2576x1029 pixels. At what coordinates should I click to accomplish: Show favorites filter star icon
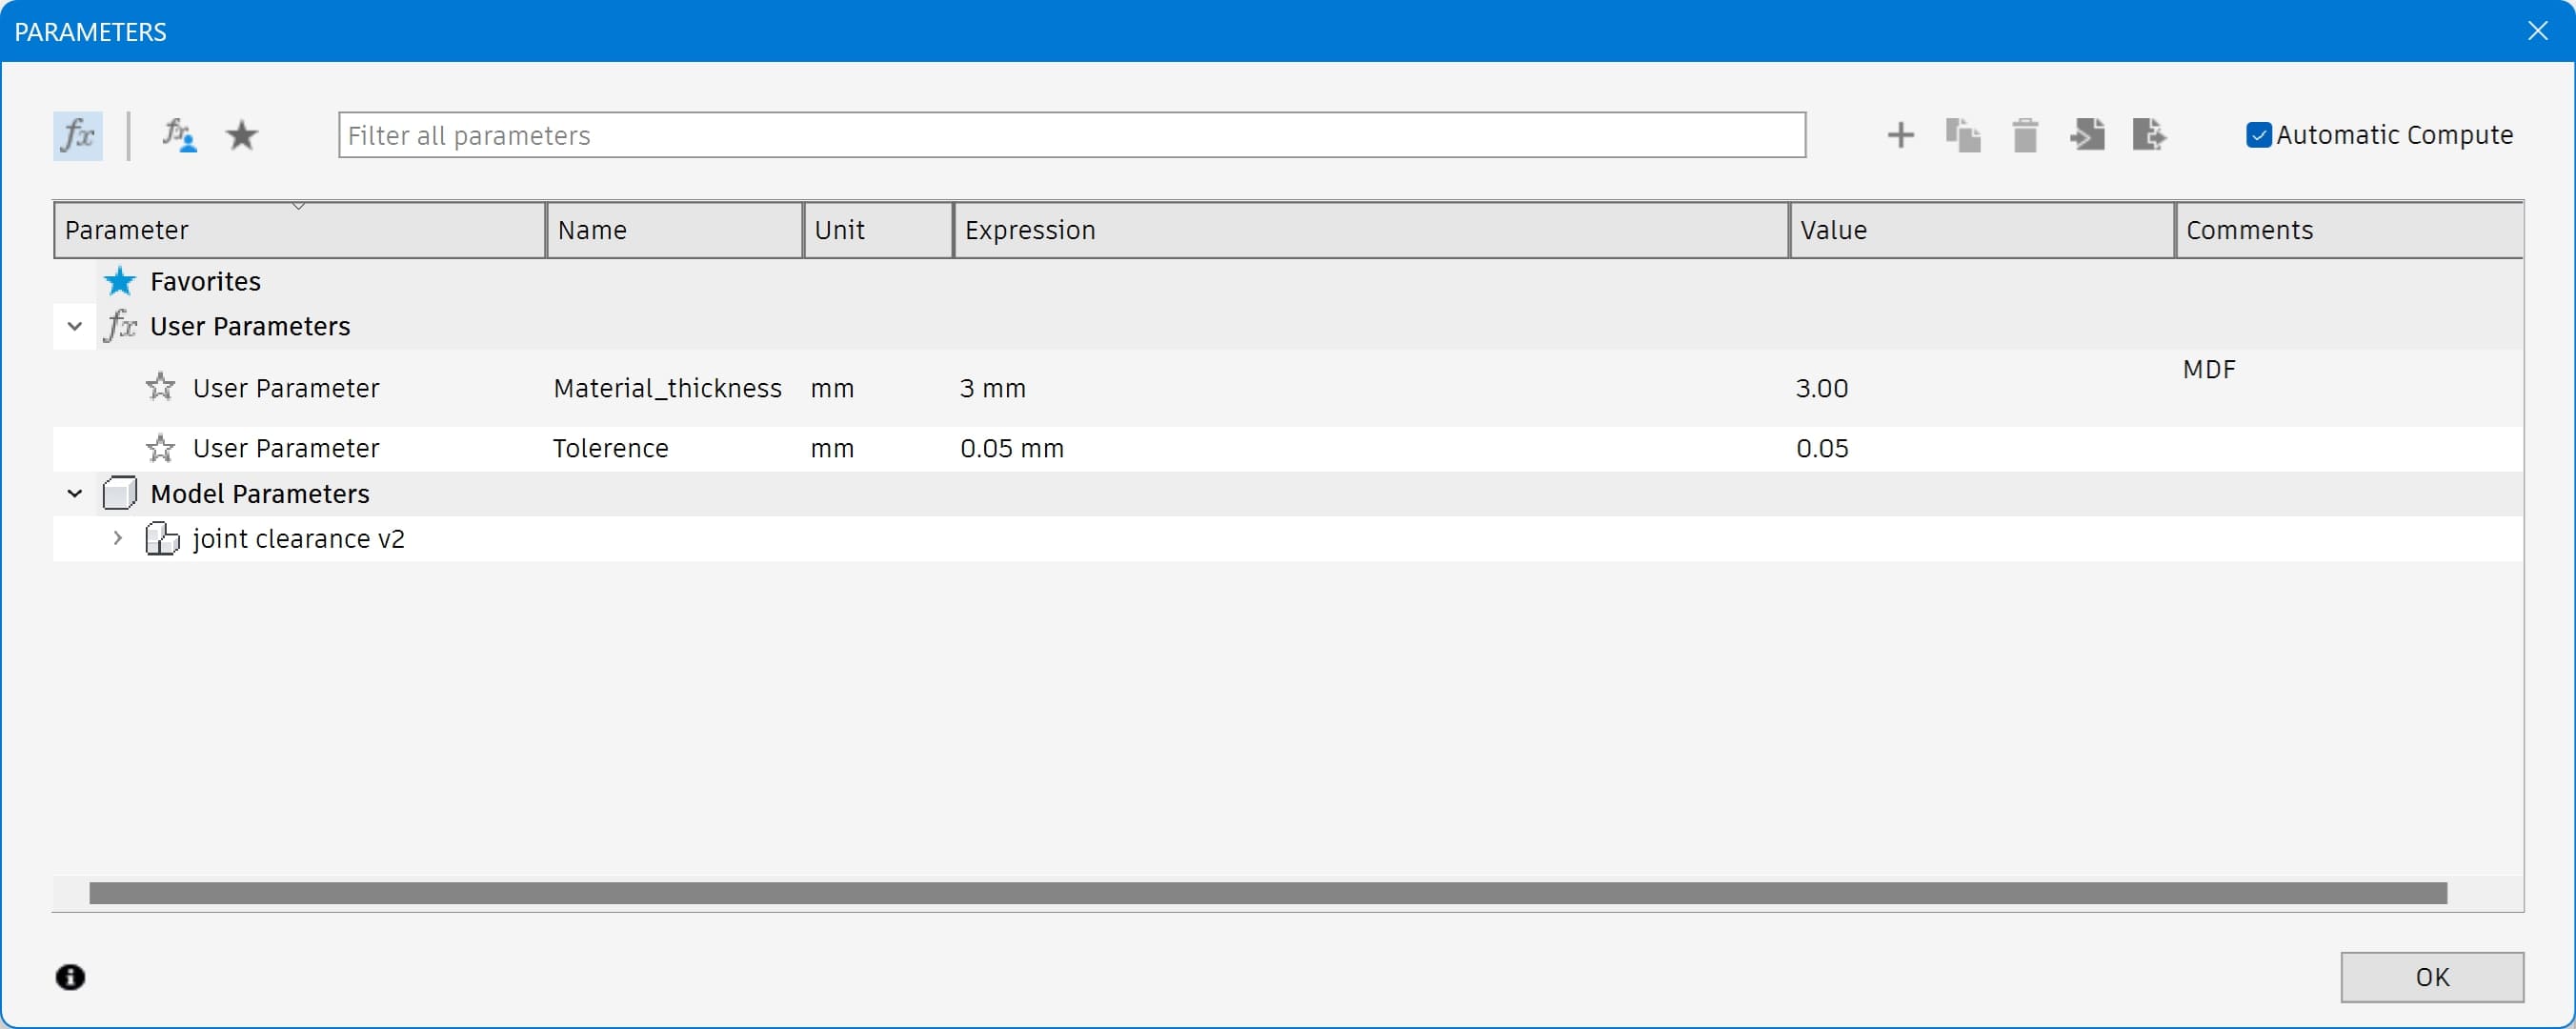click(x=242, y=135)
